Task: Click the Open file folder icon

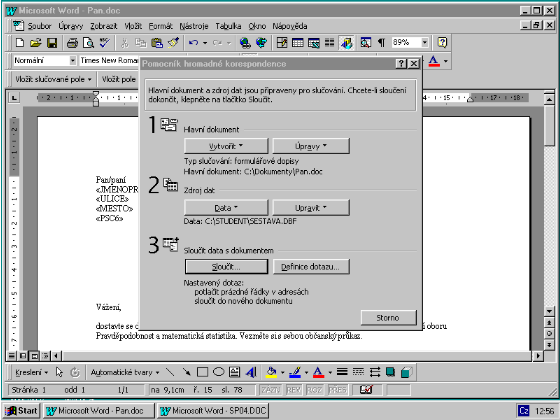Action: pyautogui.click(x=36, y=43)
